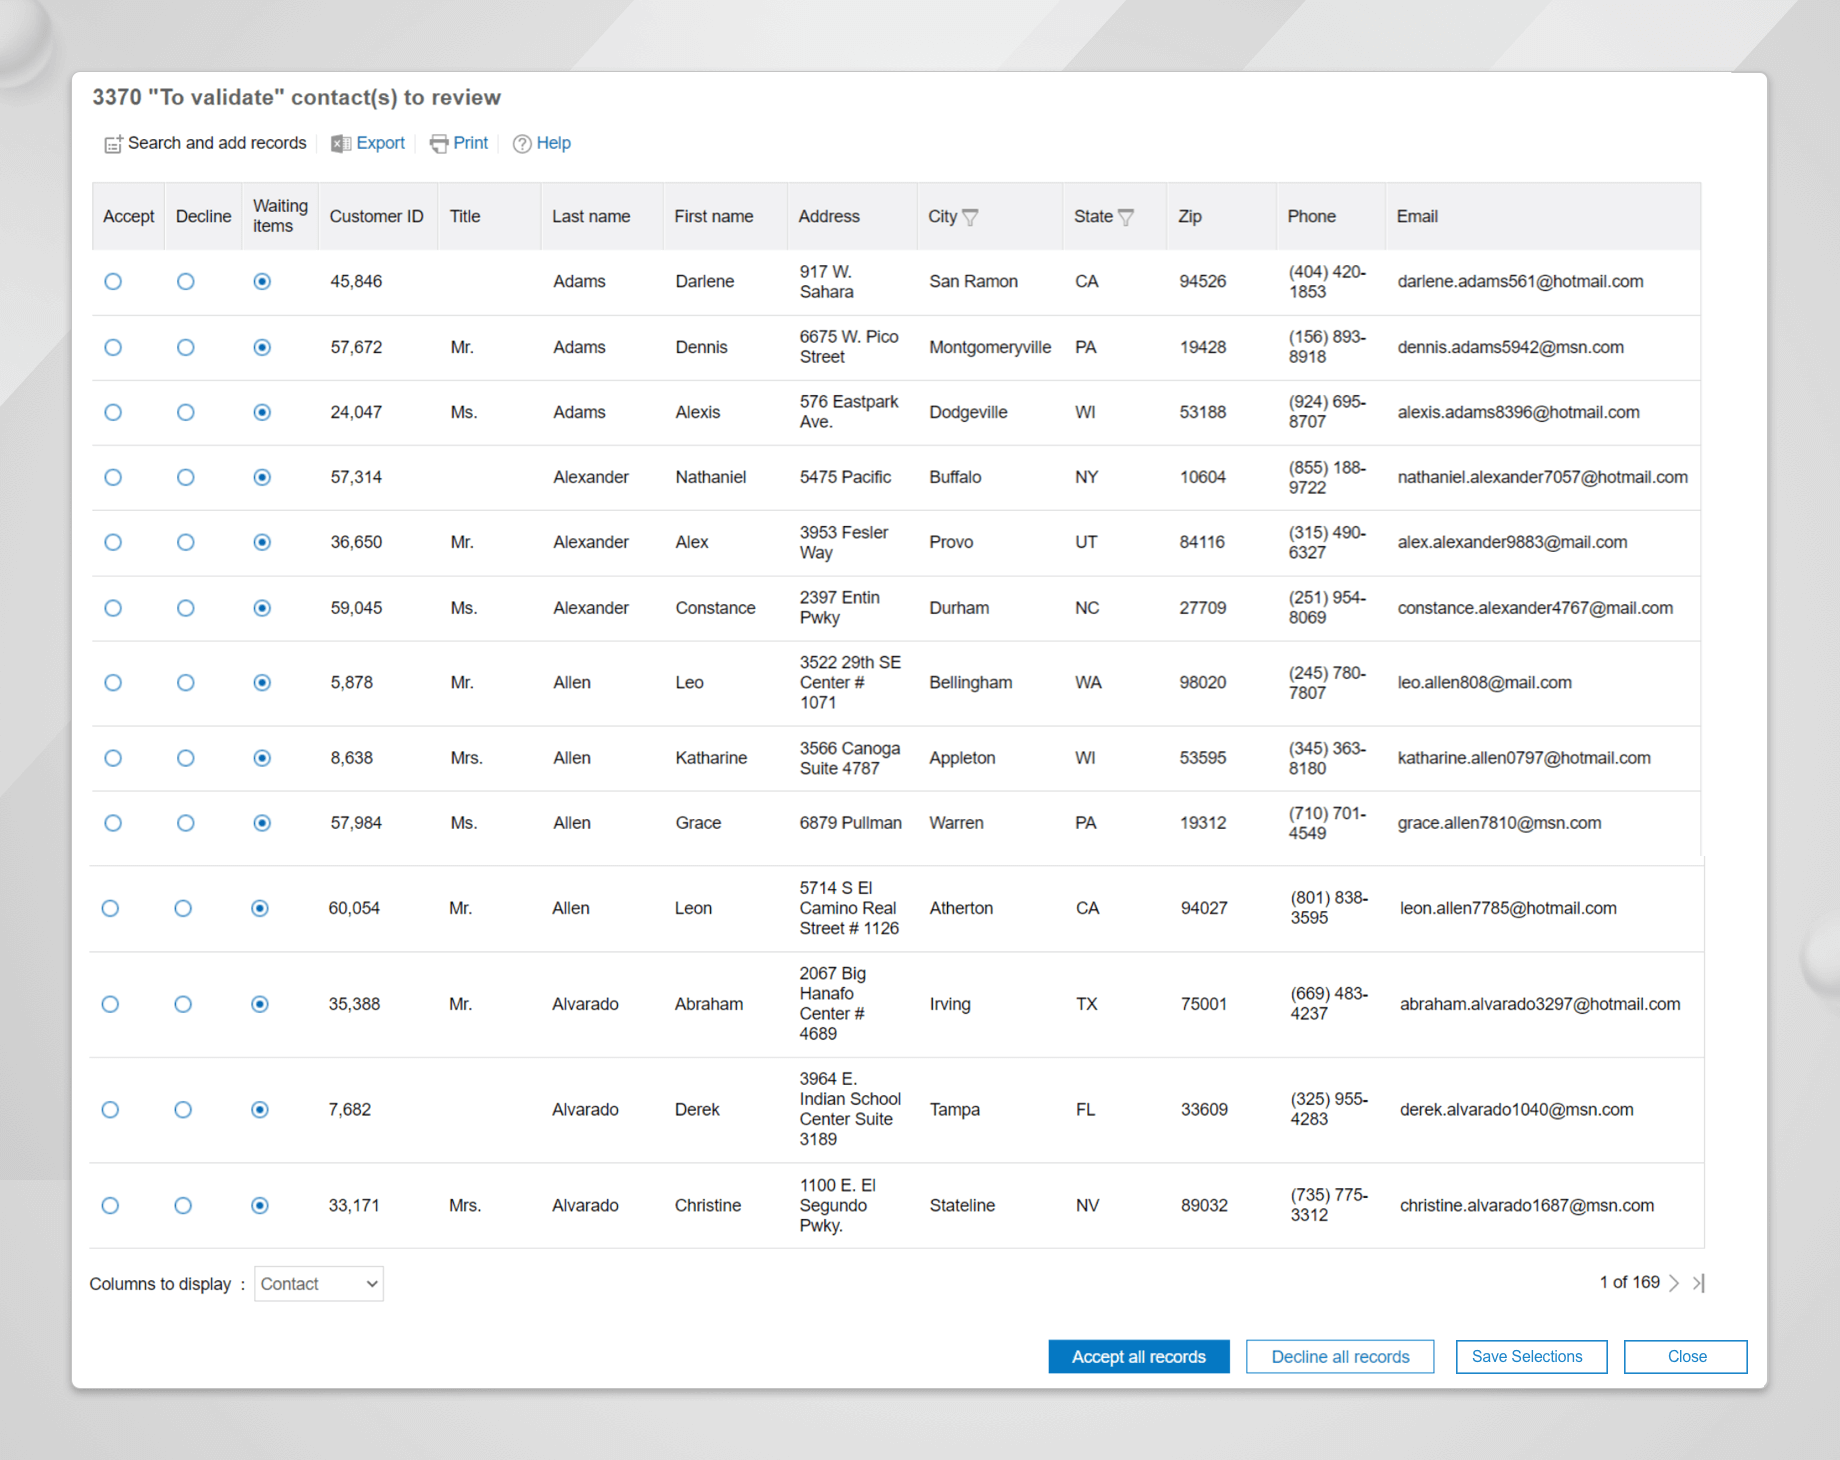Sort by the Last name column header

click(591, 216)
